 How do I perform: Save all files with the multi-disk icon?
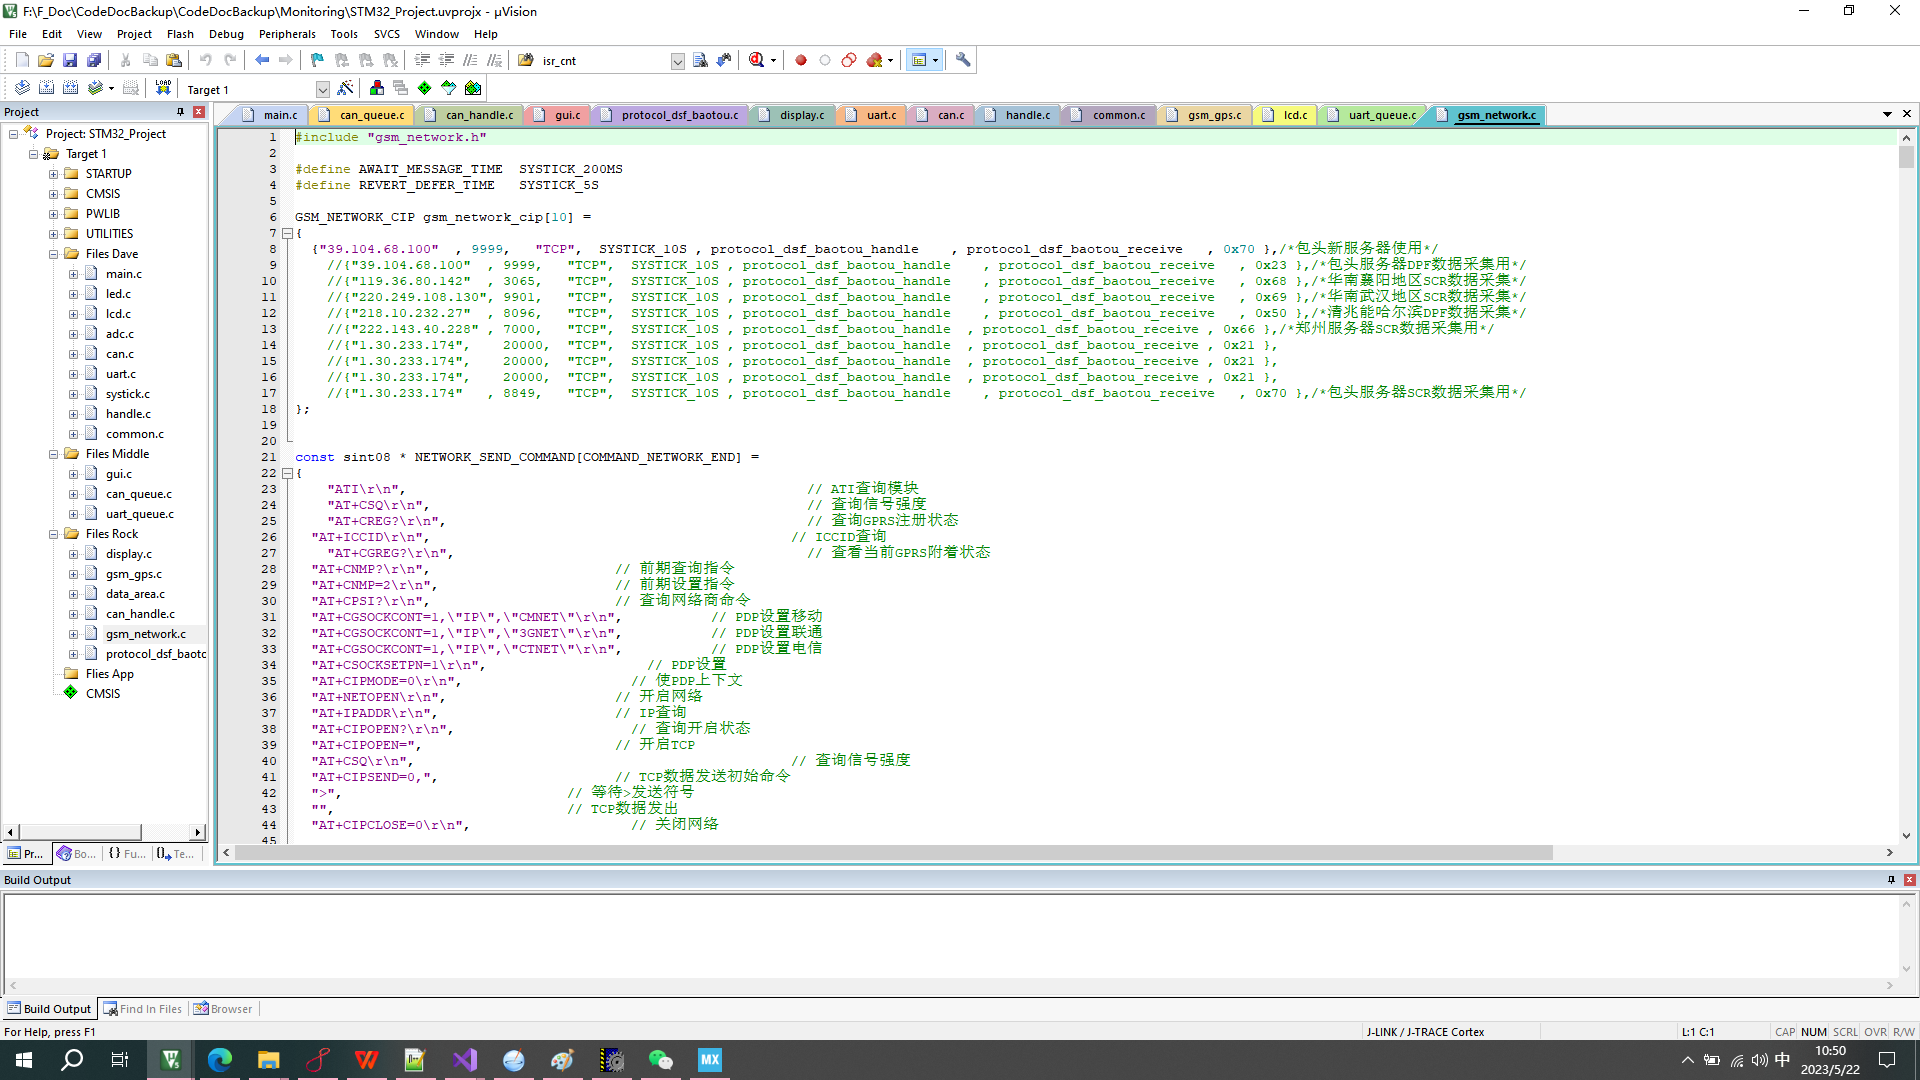[x=94, y=60]
